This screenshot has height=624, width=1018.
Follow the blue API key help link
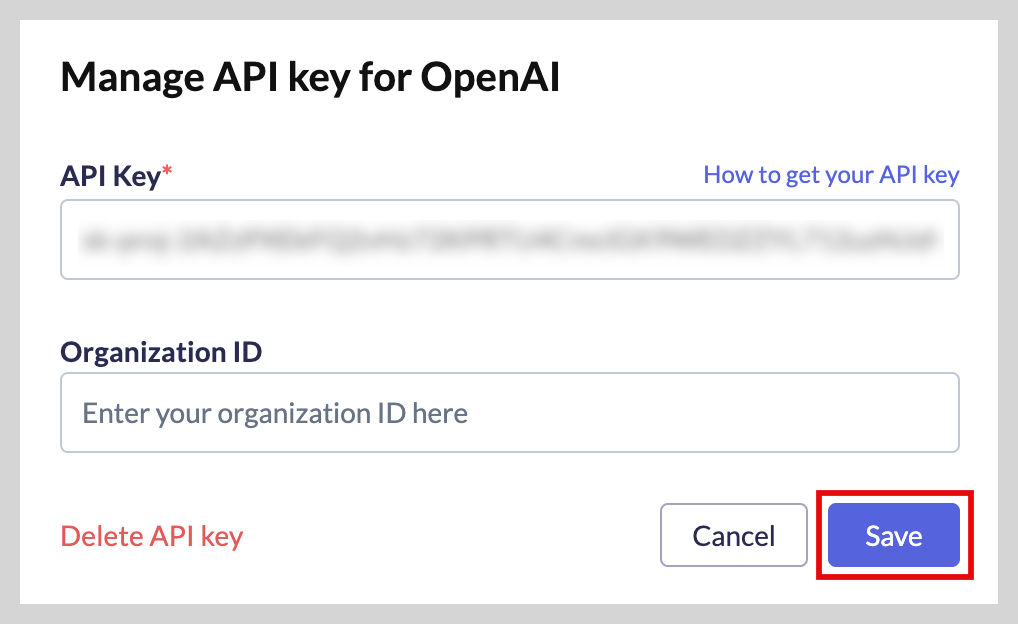[x=831, y=175]
